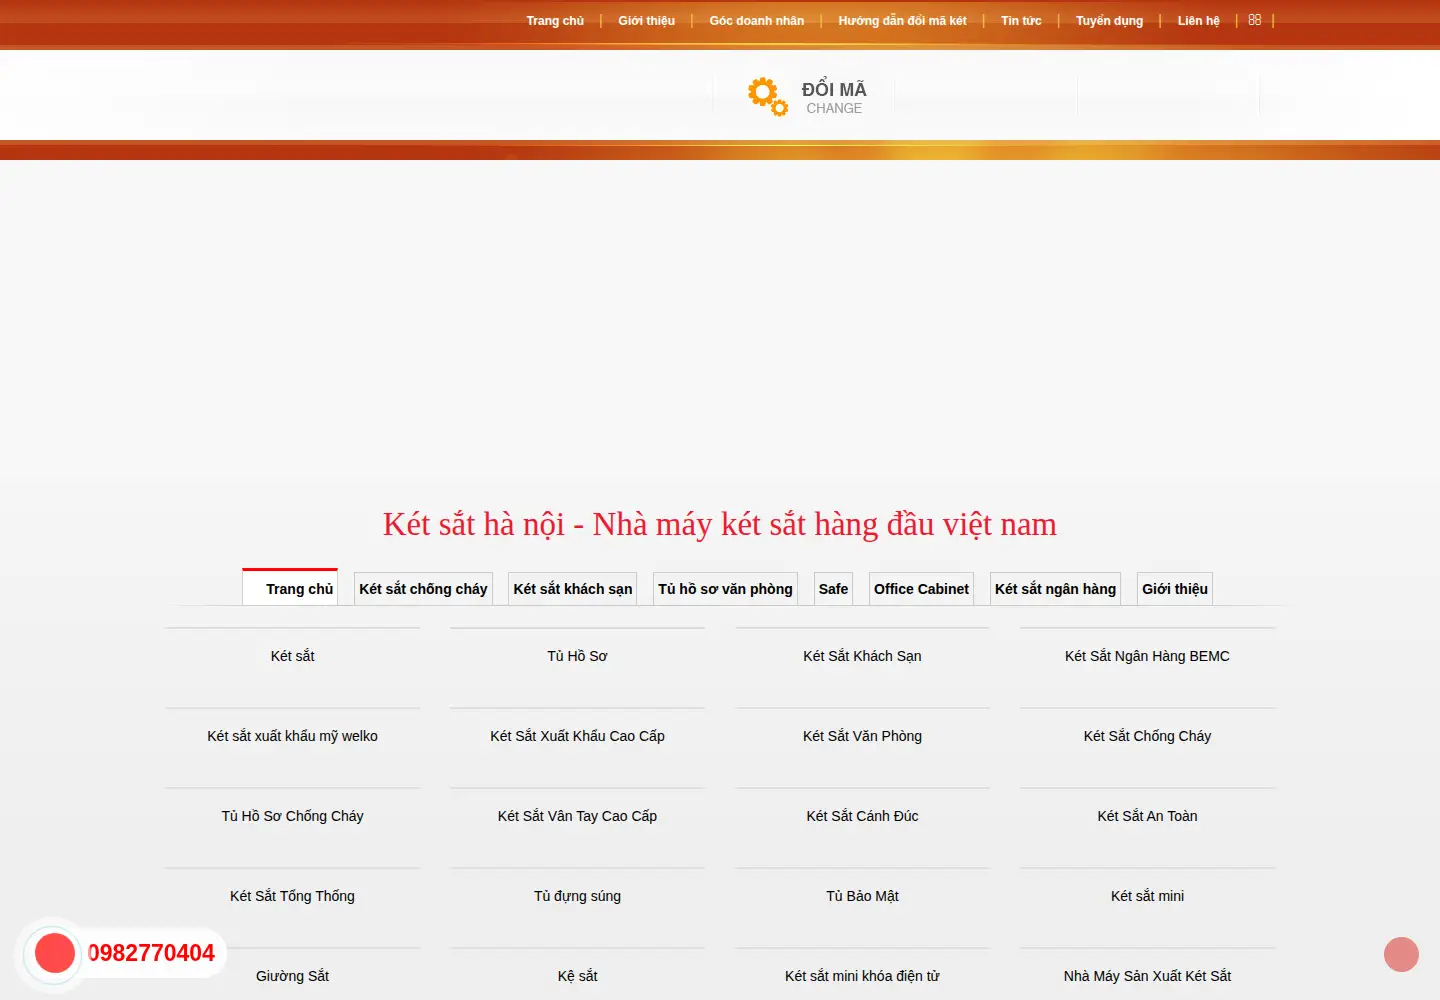Open Két Sắt Cánh Đúc category

[x=862, y=816]
